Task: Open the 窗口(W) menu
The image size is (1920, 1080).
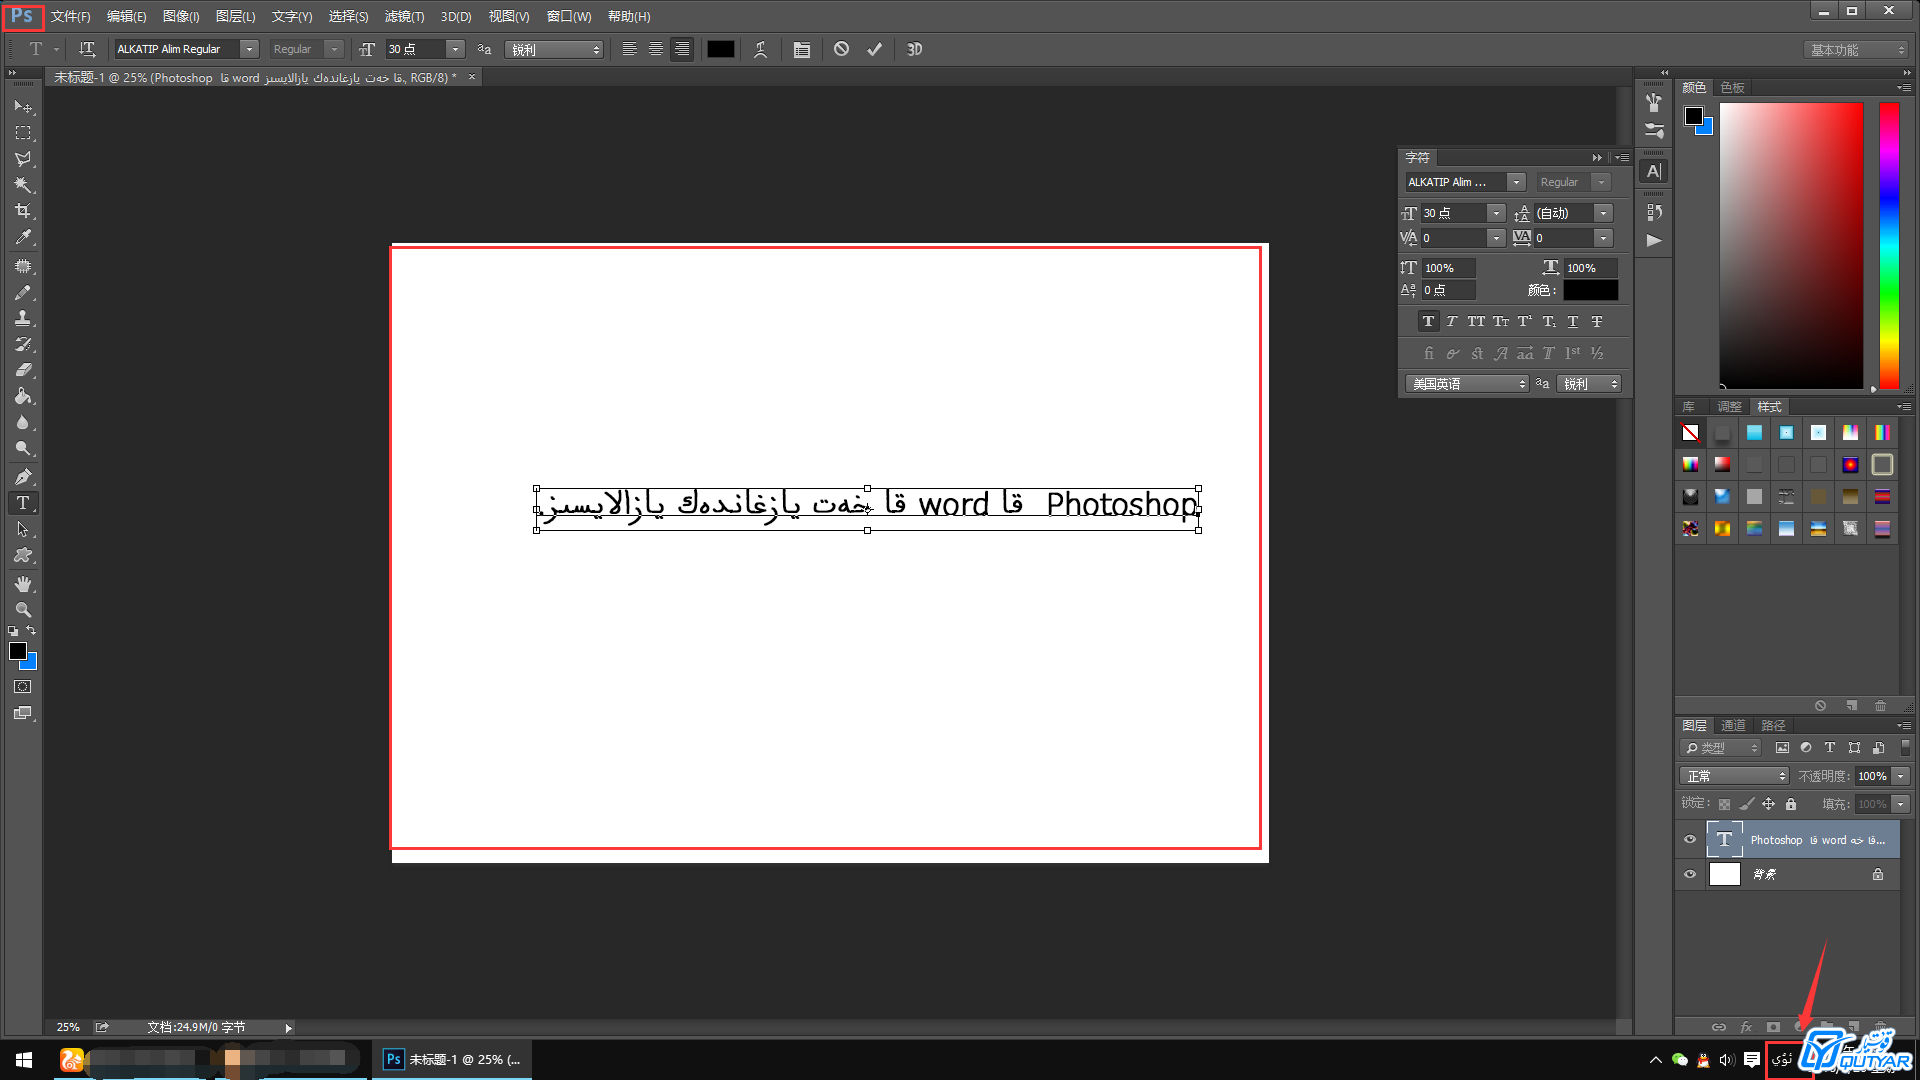Action: (x=569, y=16)
